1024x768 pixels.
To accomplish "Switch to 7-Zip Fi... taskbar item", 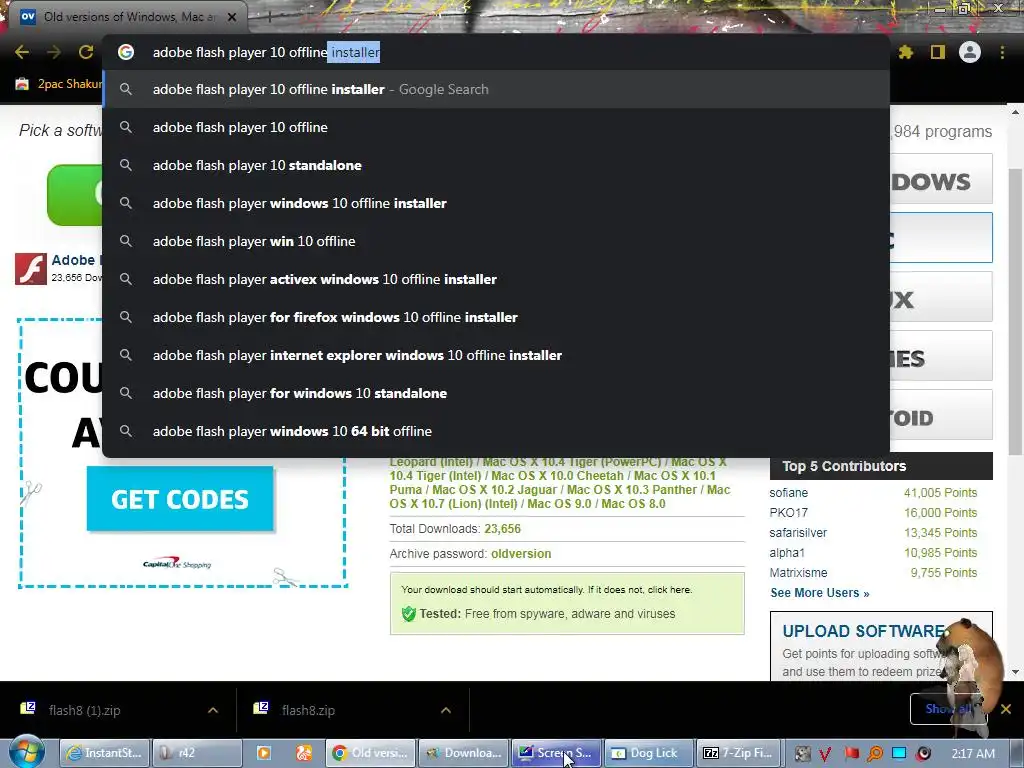I will click(x=740, y=753).
